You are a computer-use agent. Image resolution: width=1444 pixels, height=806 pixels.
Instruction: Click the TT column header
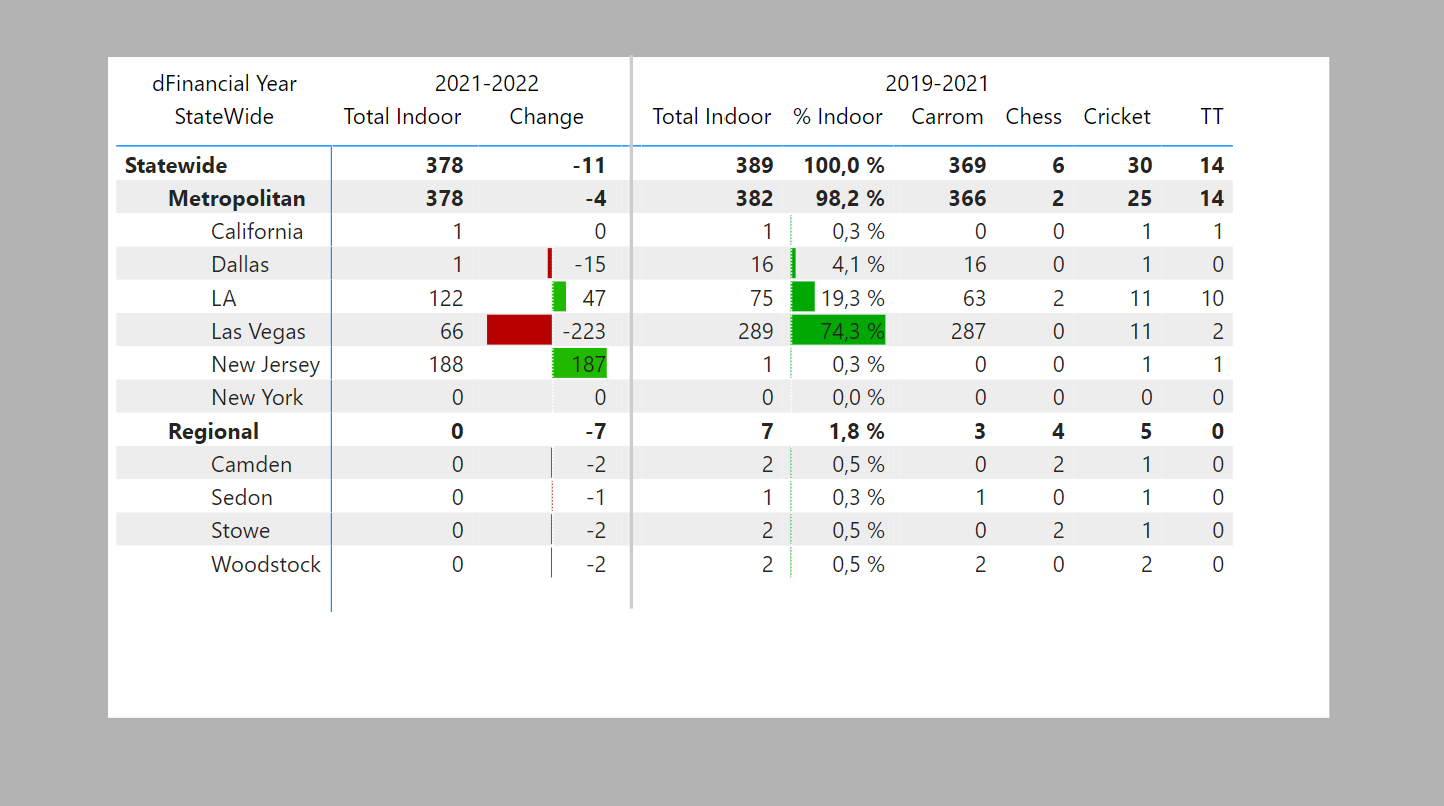pyautogui.click(x=1212, y=117)
